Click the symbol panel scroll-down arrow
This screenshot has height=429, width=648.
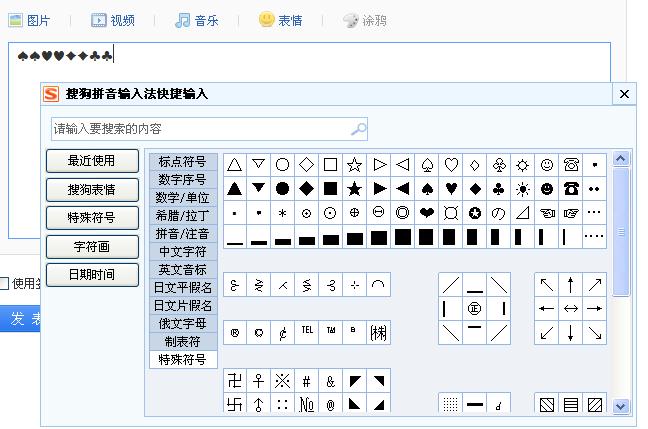click(621, 406)
